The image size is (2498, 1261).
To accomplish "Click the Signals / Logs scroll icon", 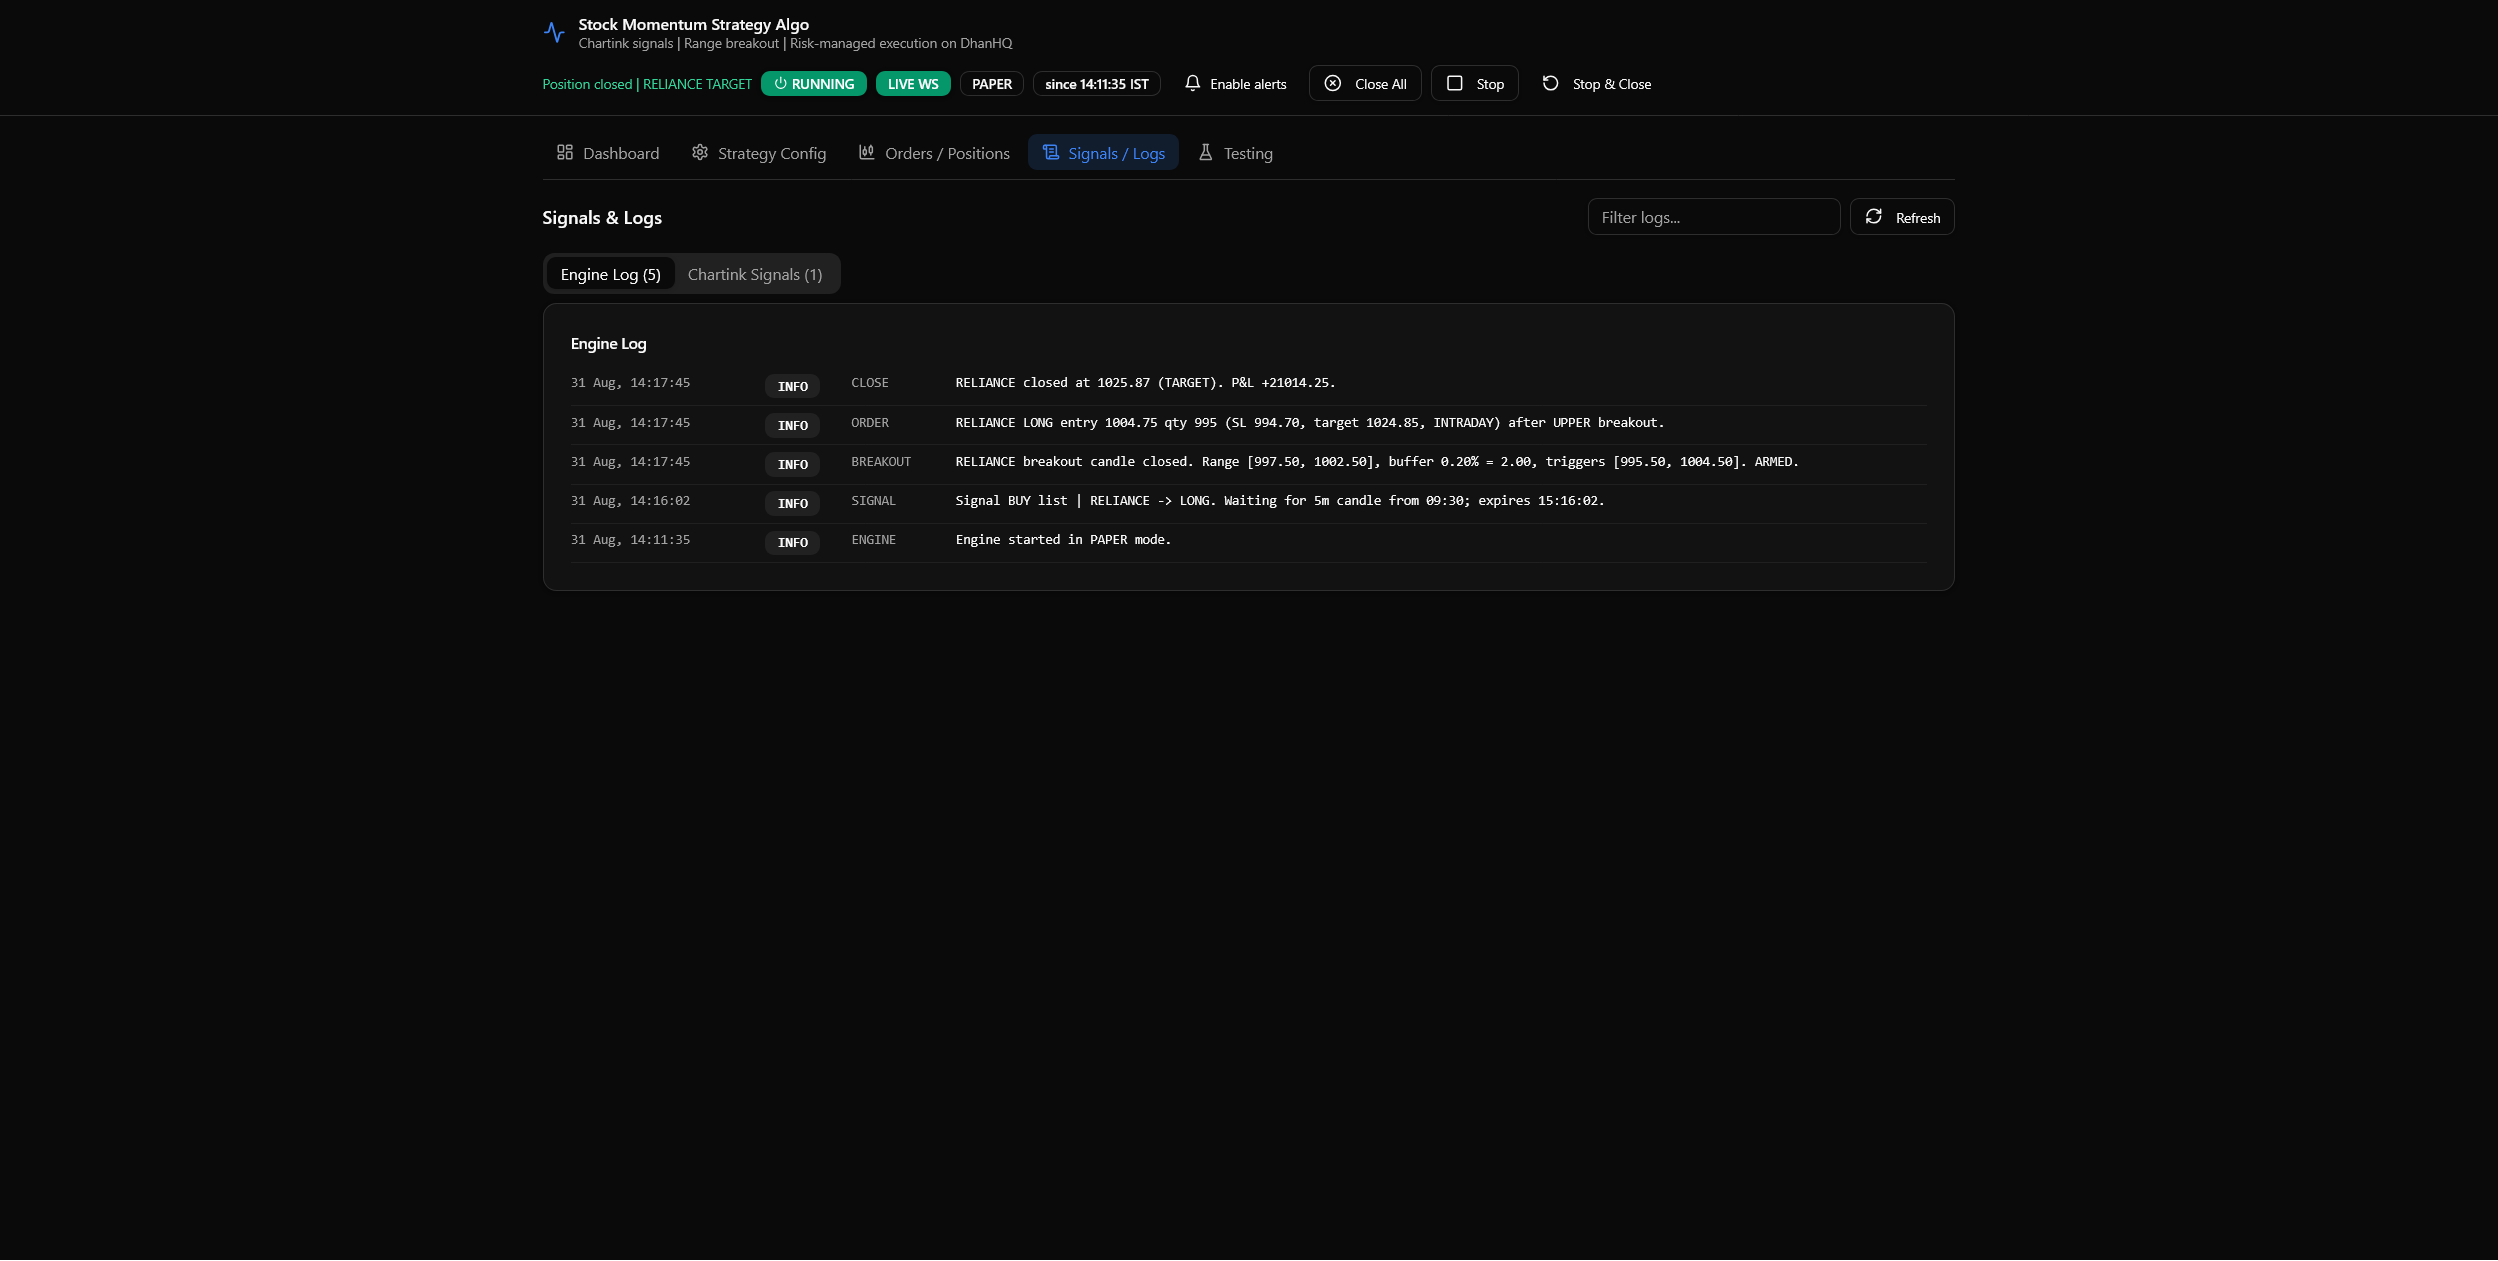I will click(1050, 152).
